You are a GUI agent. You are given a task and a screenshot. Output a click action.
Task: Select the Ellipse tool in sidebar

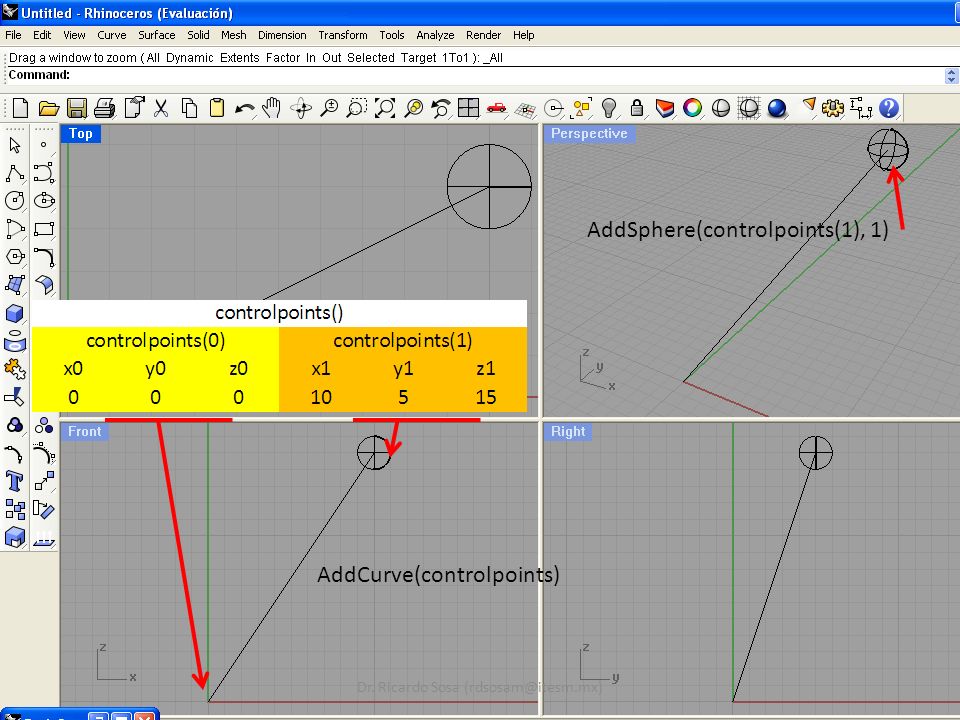(x=44, y=200)
